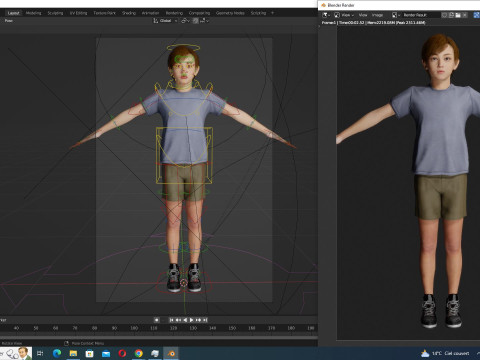Click the blue icon at render header end
Screen dimensions: 480x360
476,15
